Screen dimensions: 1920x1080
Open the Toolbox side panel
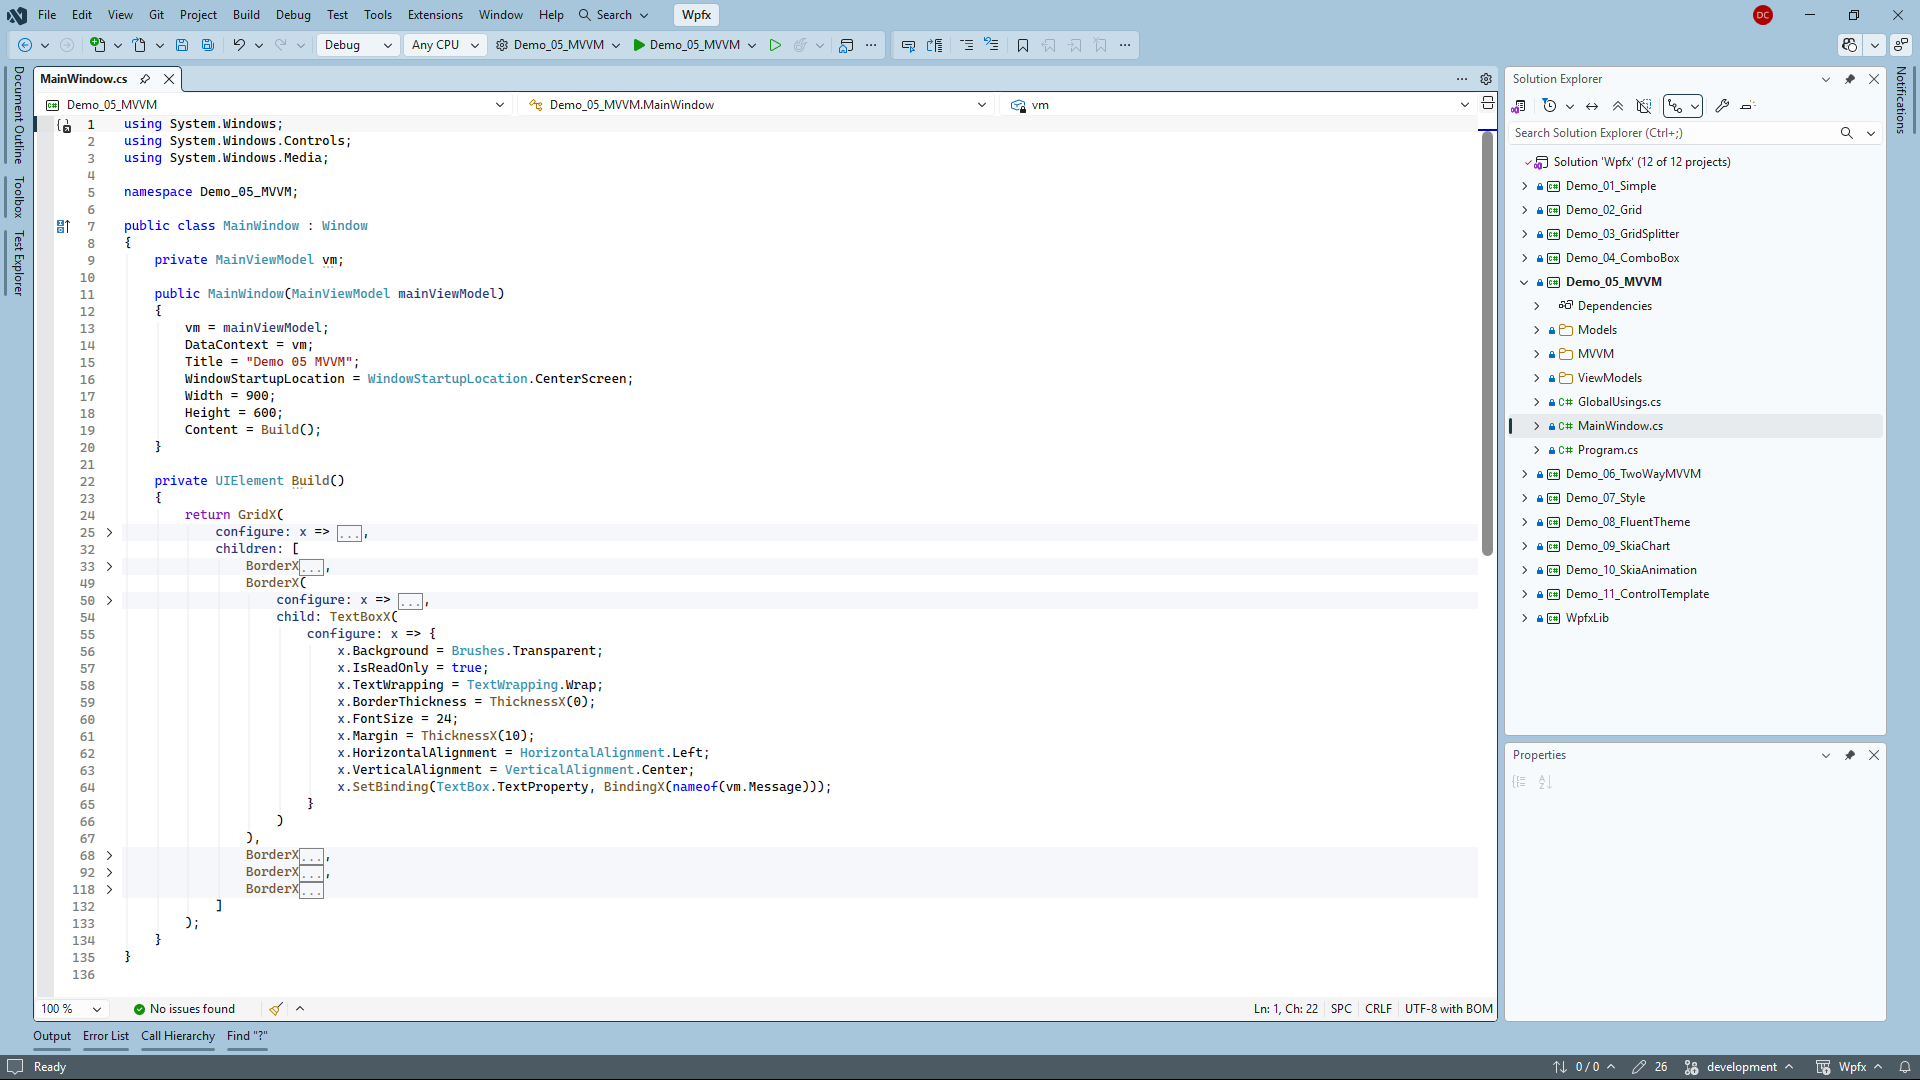pos(18,197)
